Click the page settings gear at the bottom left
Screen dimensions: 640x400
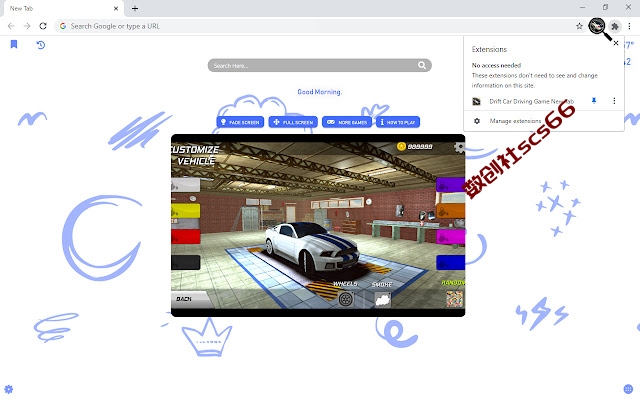(x=9, y=389)
